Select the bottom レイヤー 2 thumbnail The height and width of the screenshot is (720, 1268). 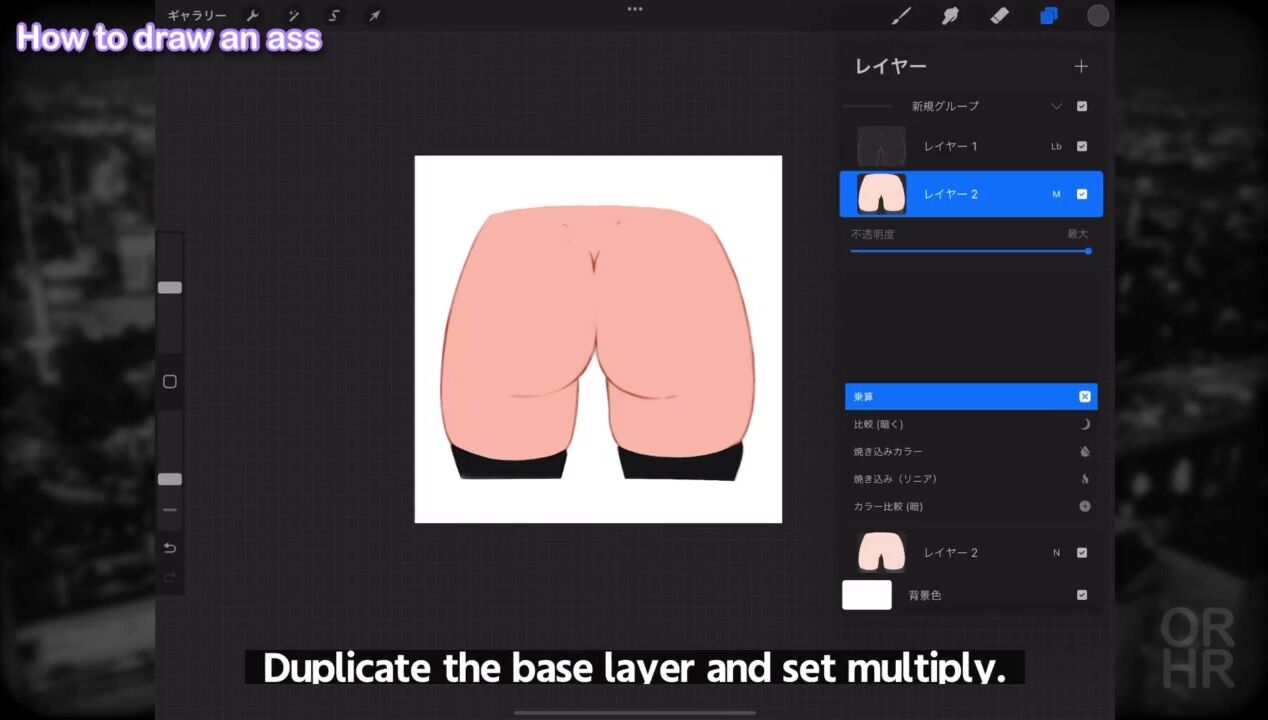881,552
